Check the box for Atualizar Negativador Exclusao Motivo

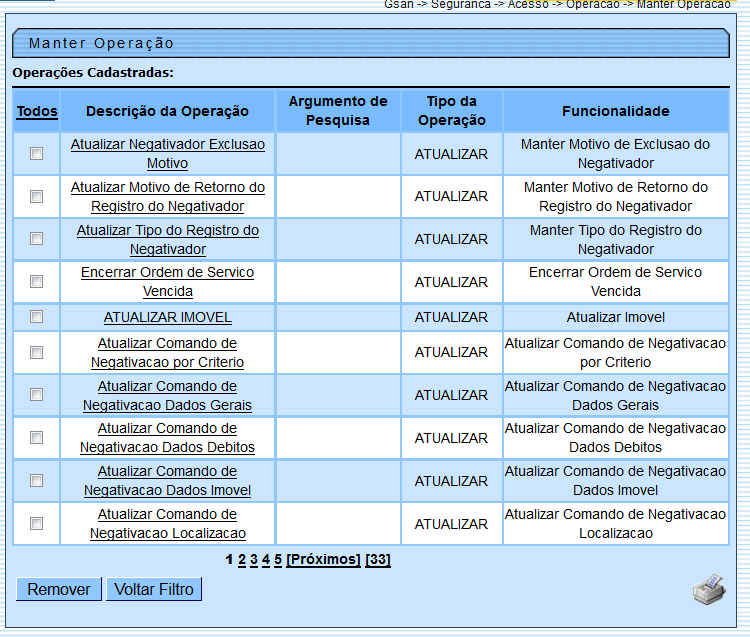37,154
